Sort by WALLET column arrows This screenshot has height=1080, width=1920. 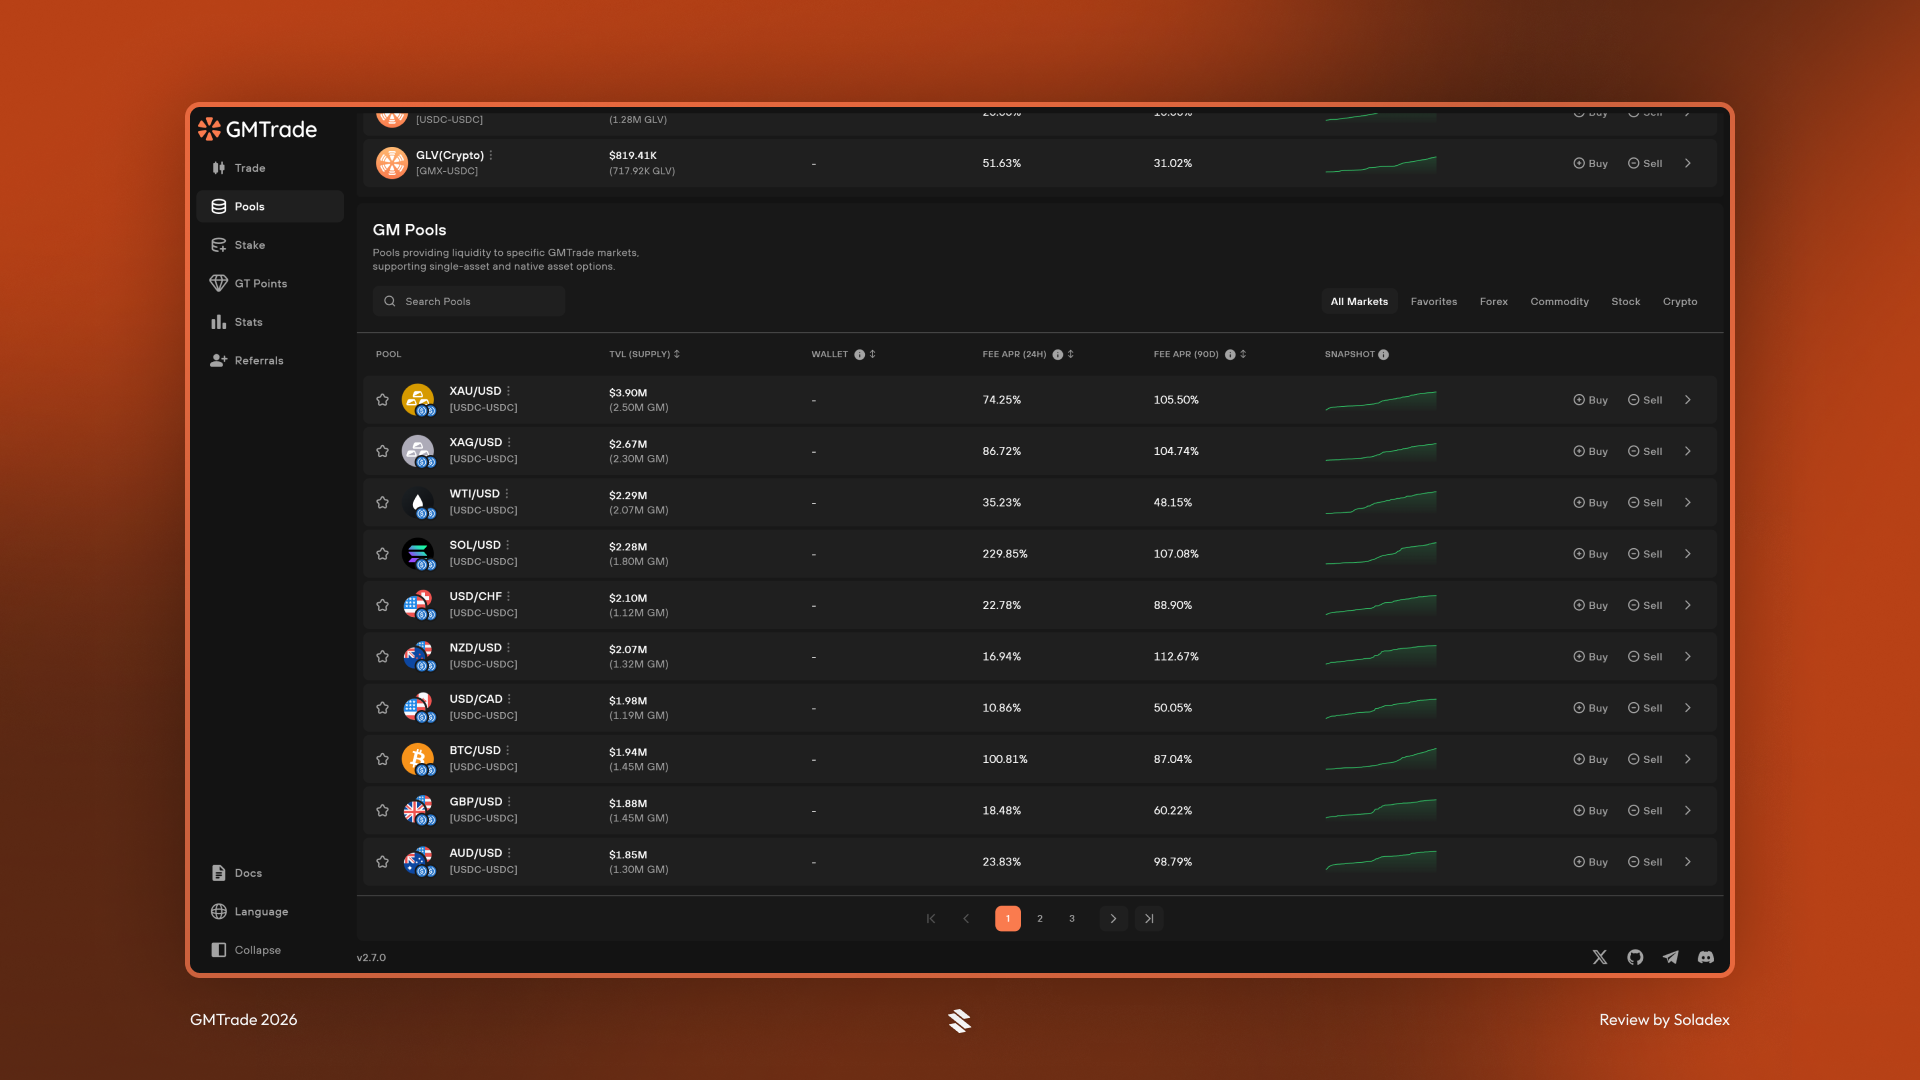point(872,354)
